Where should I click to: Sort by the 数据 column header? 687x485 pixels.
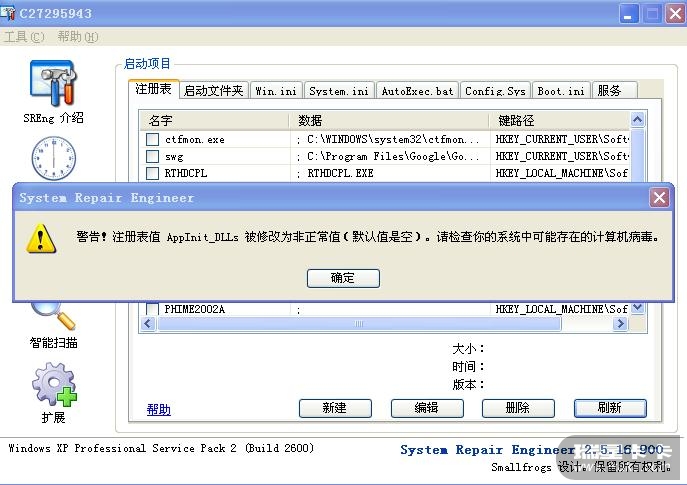(x=389, y=120)
